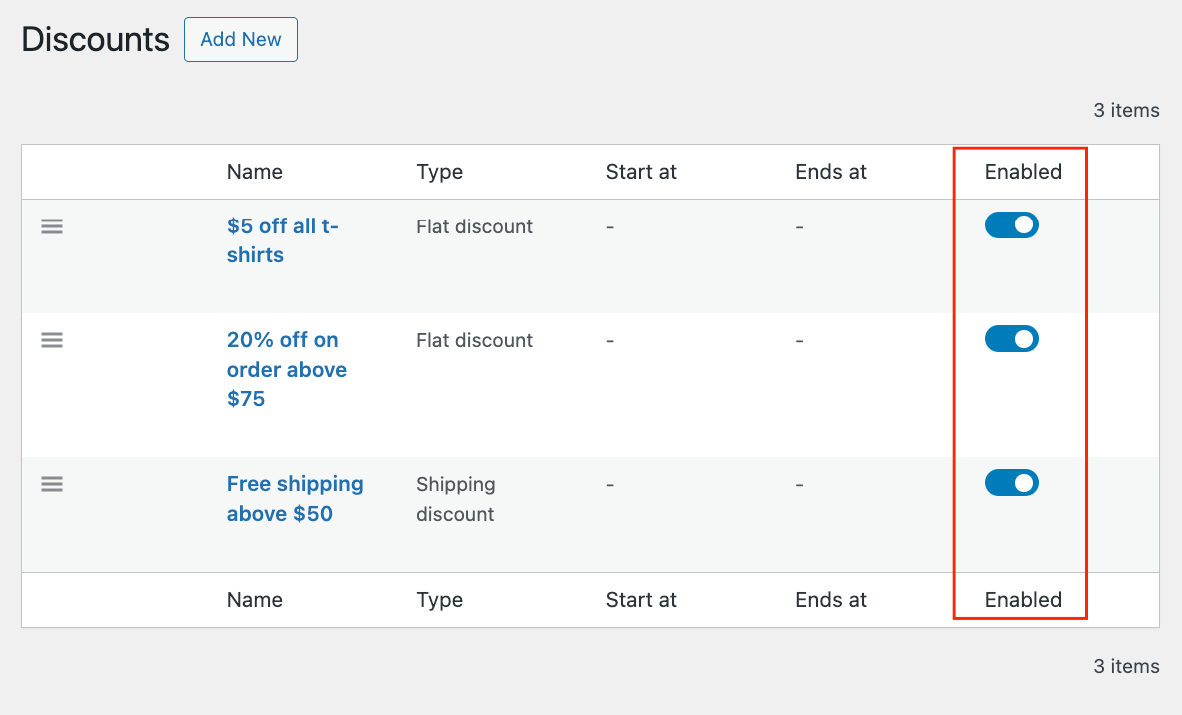
Task: Click the top Ends at column header
Action: pyautogui.click(x=830, y=172)
